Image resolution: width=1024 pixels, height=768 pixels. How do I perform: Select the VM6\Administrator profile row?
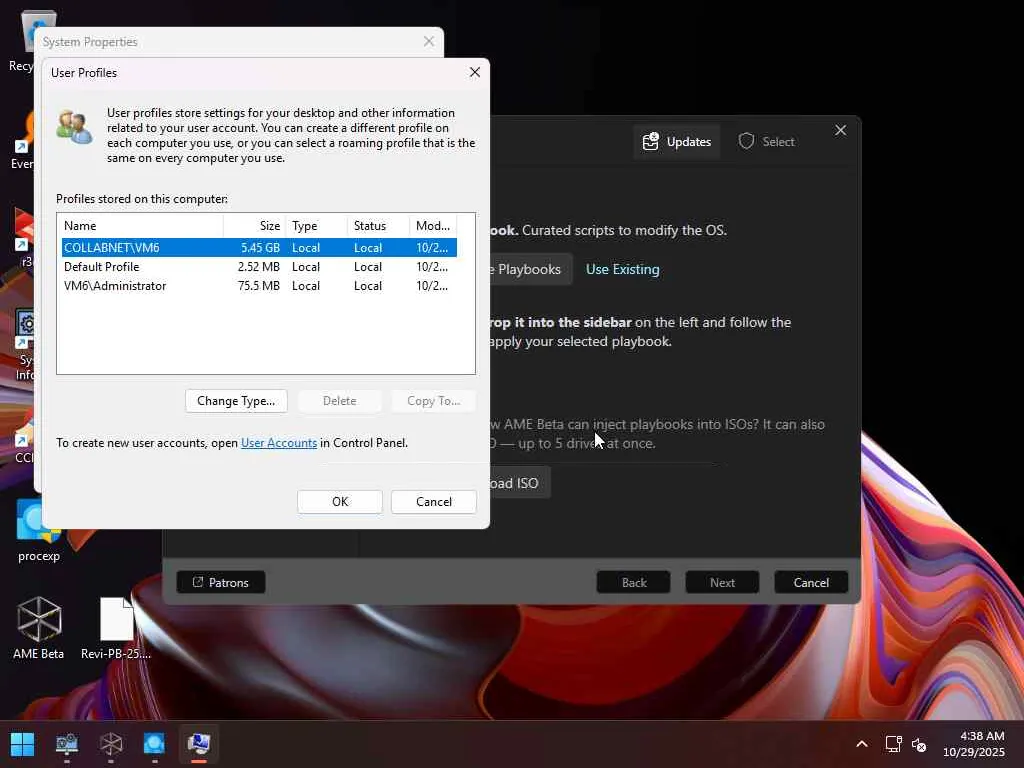click(x=259, y=285)
